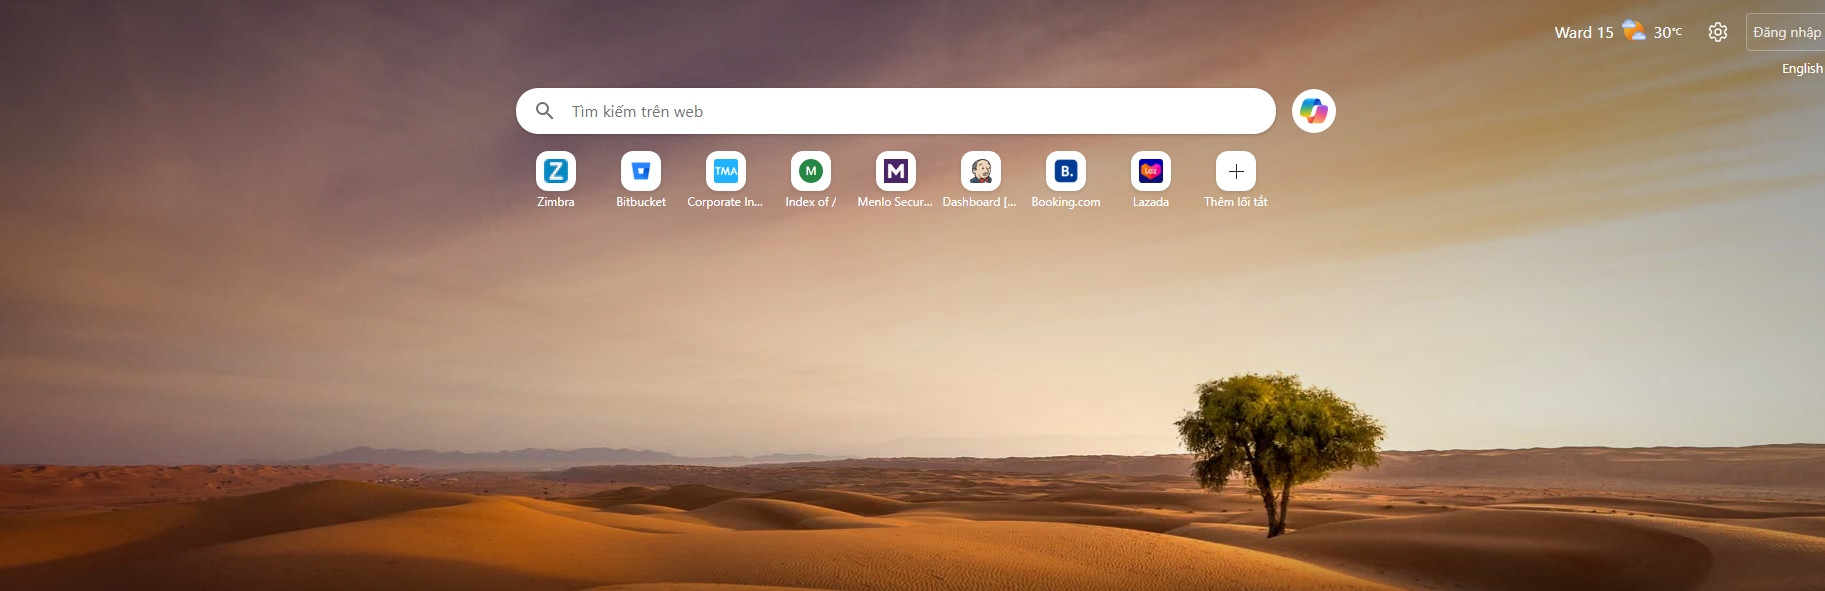Click the 'Booking.com' text label under its icon
1825x591 pixels.
(1065, 202)
